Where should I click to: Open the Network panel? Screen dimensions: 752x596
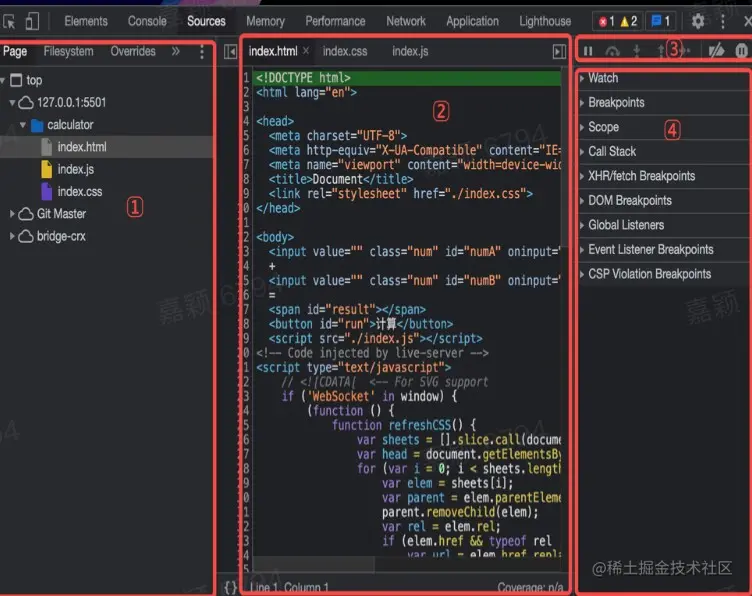coord(406,22)
